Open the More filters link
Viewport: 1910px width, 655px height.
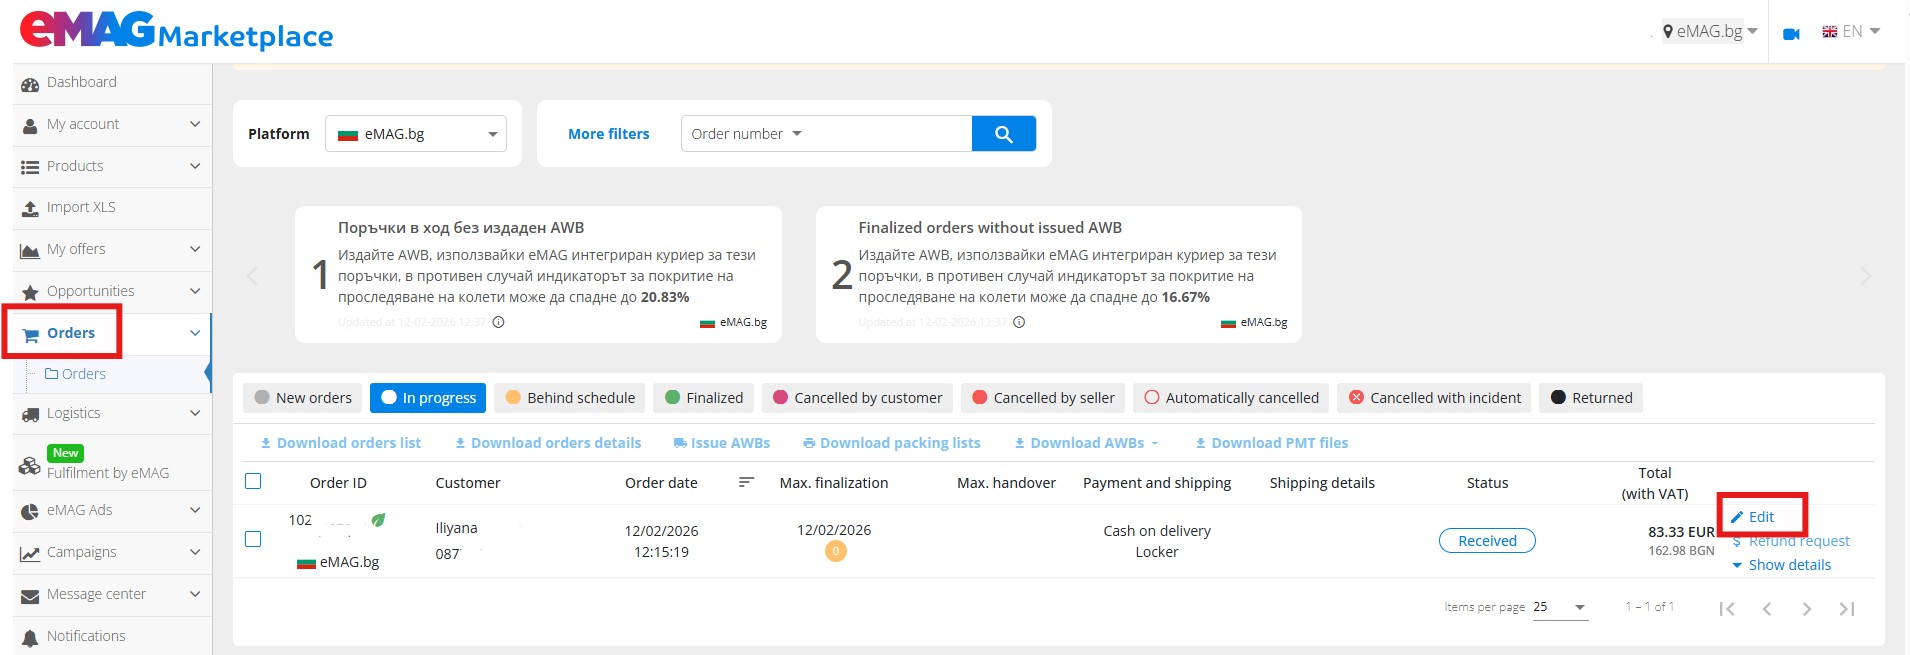pos(608,134)
